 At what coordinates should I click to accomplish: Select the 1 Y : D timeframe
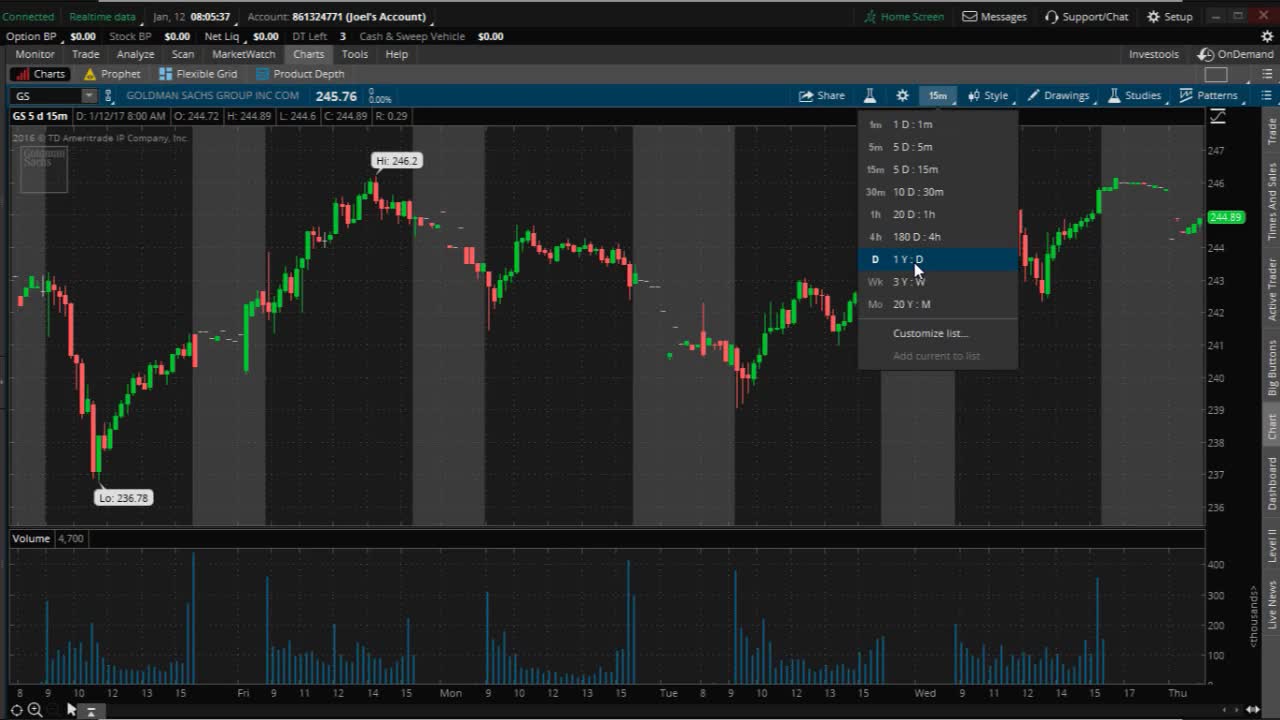937,259
